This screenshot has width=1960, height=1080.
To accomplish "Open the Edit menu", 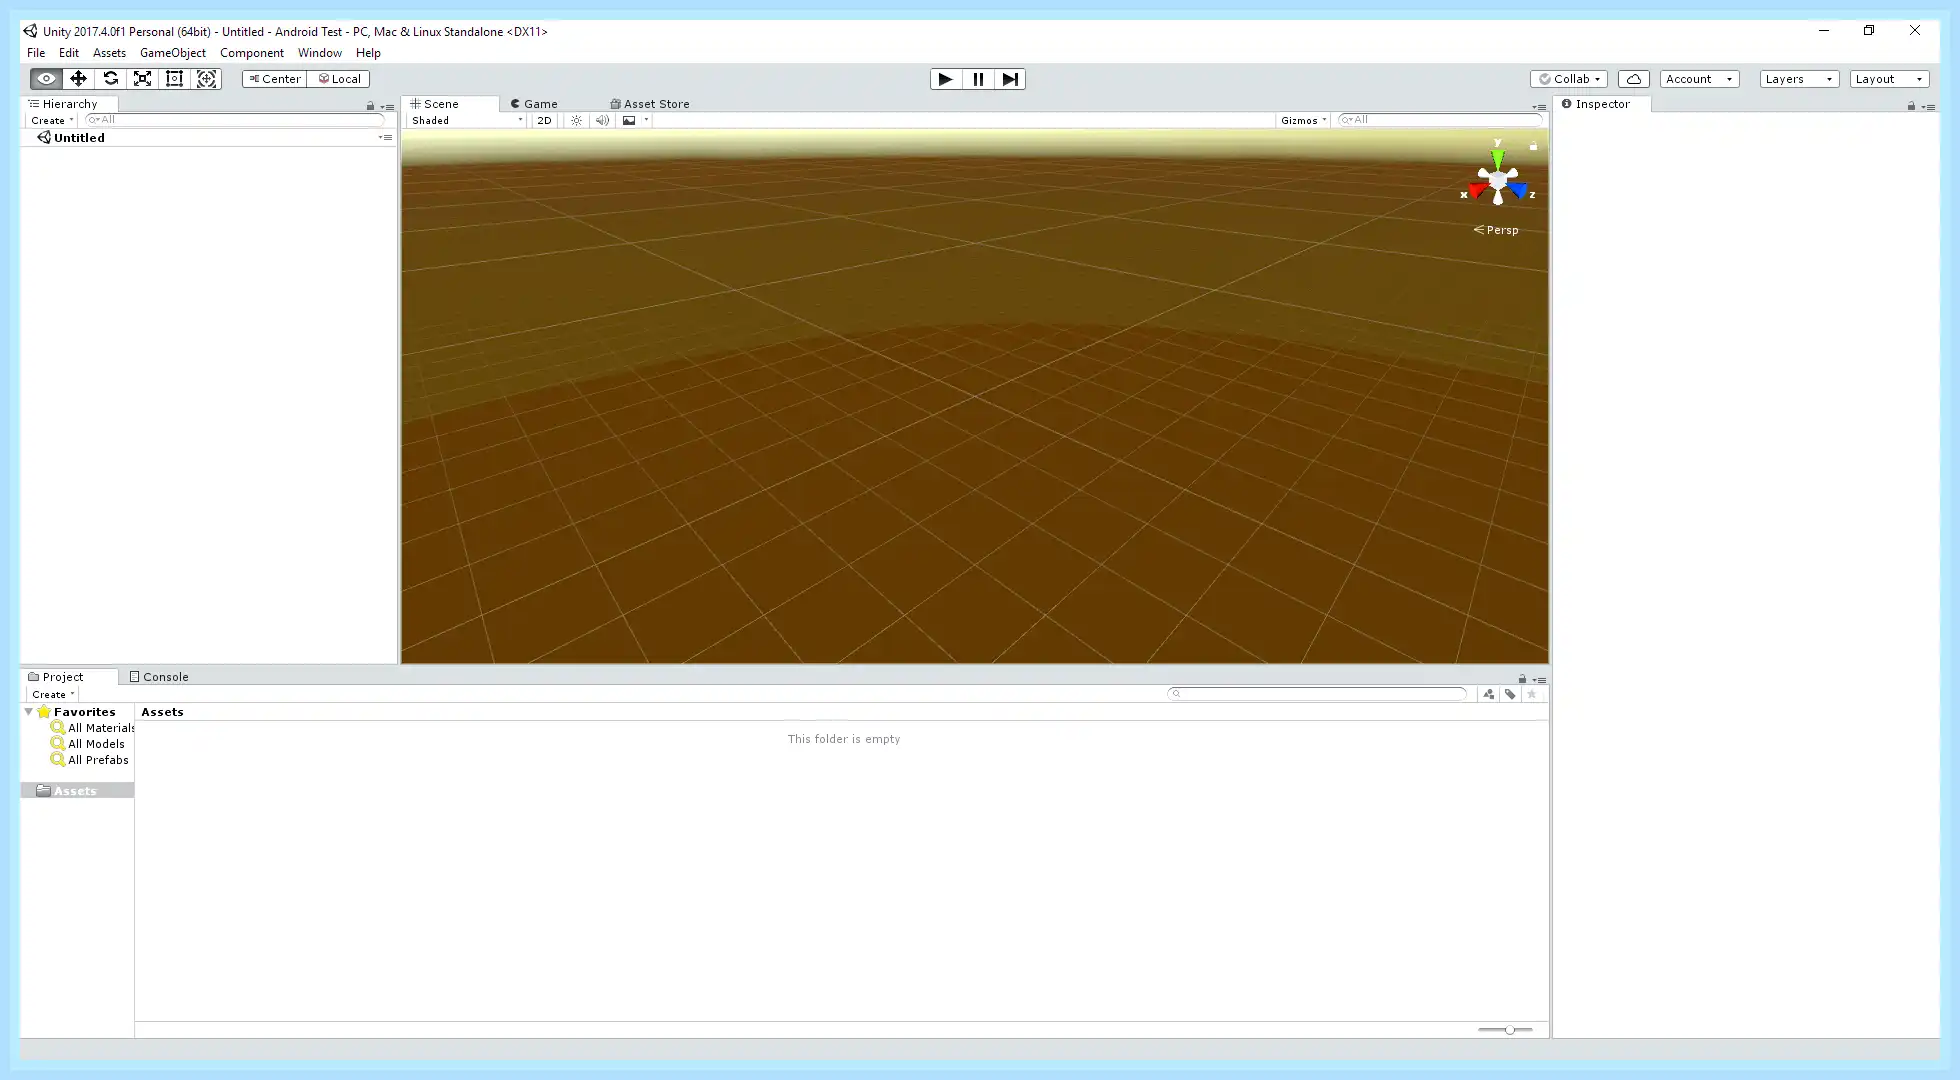I will pyautogui.click(x=69, y=53).
